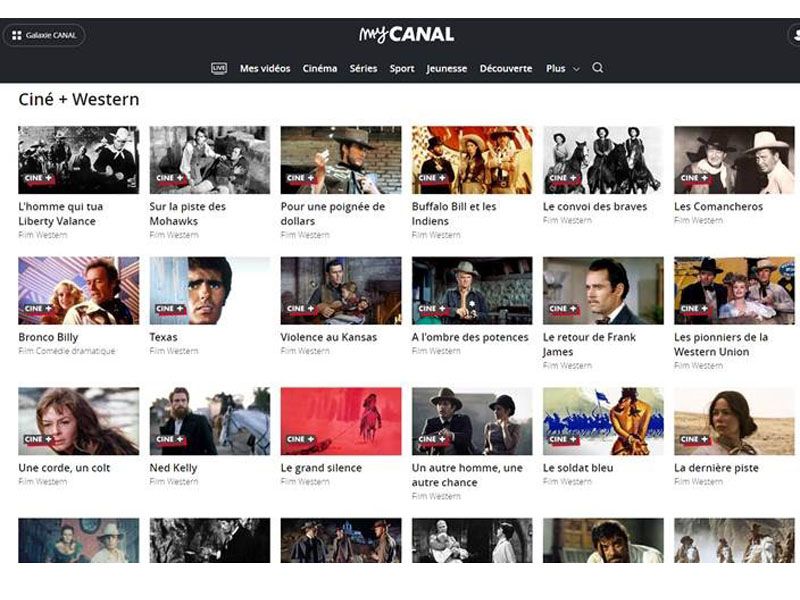Click the Violence au Kansas title
Screen dimensions: 800x600
pyautogui.click(x=329, y=337)
